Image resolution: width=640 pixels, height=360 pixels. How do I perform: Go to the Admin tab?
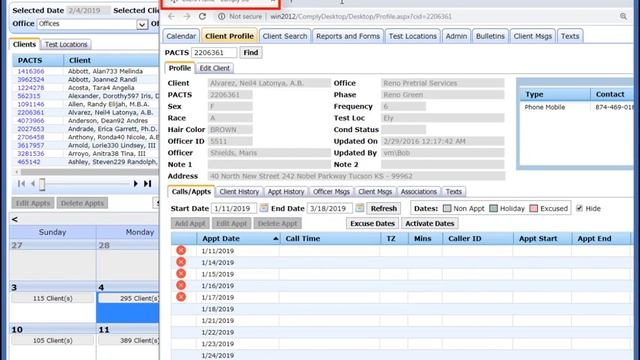point(456,36)
